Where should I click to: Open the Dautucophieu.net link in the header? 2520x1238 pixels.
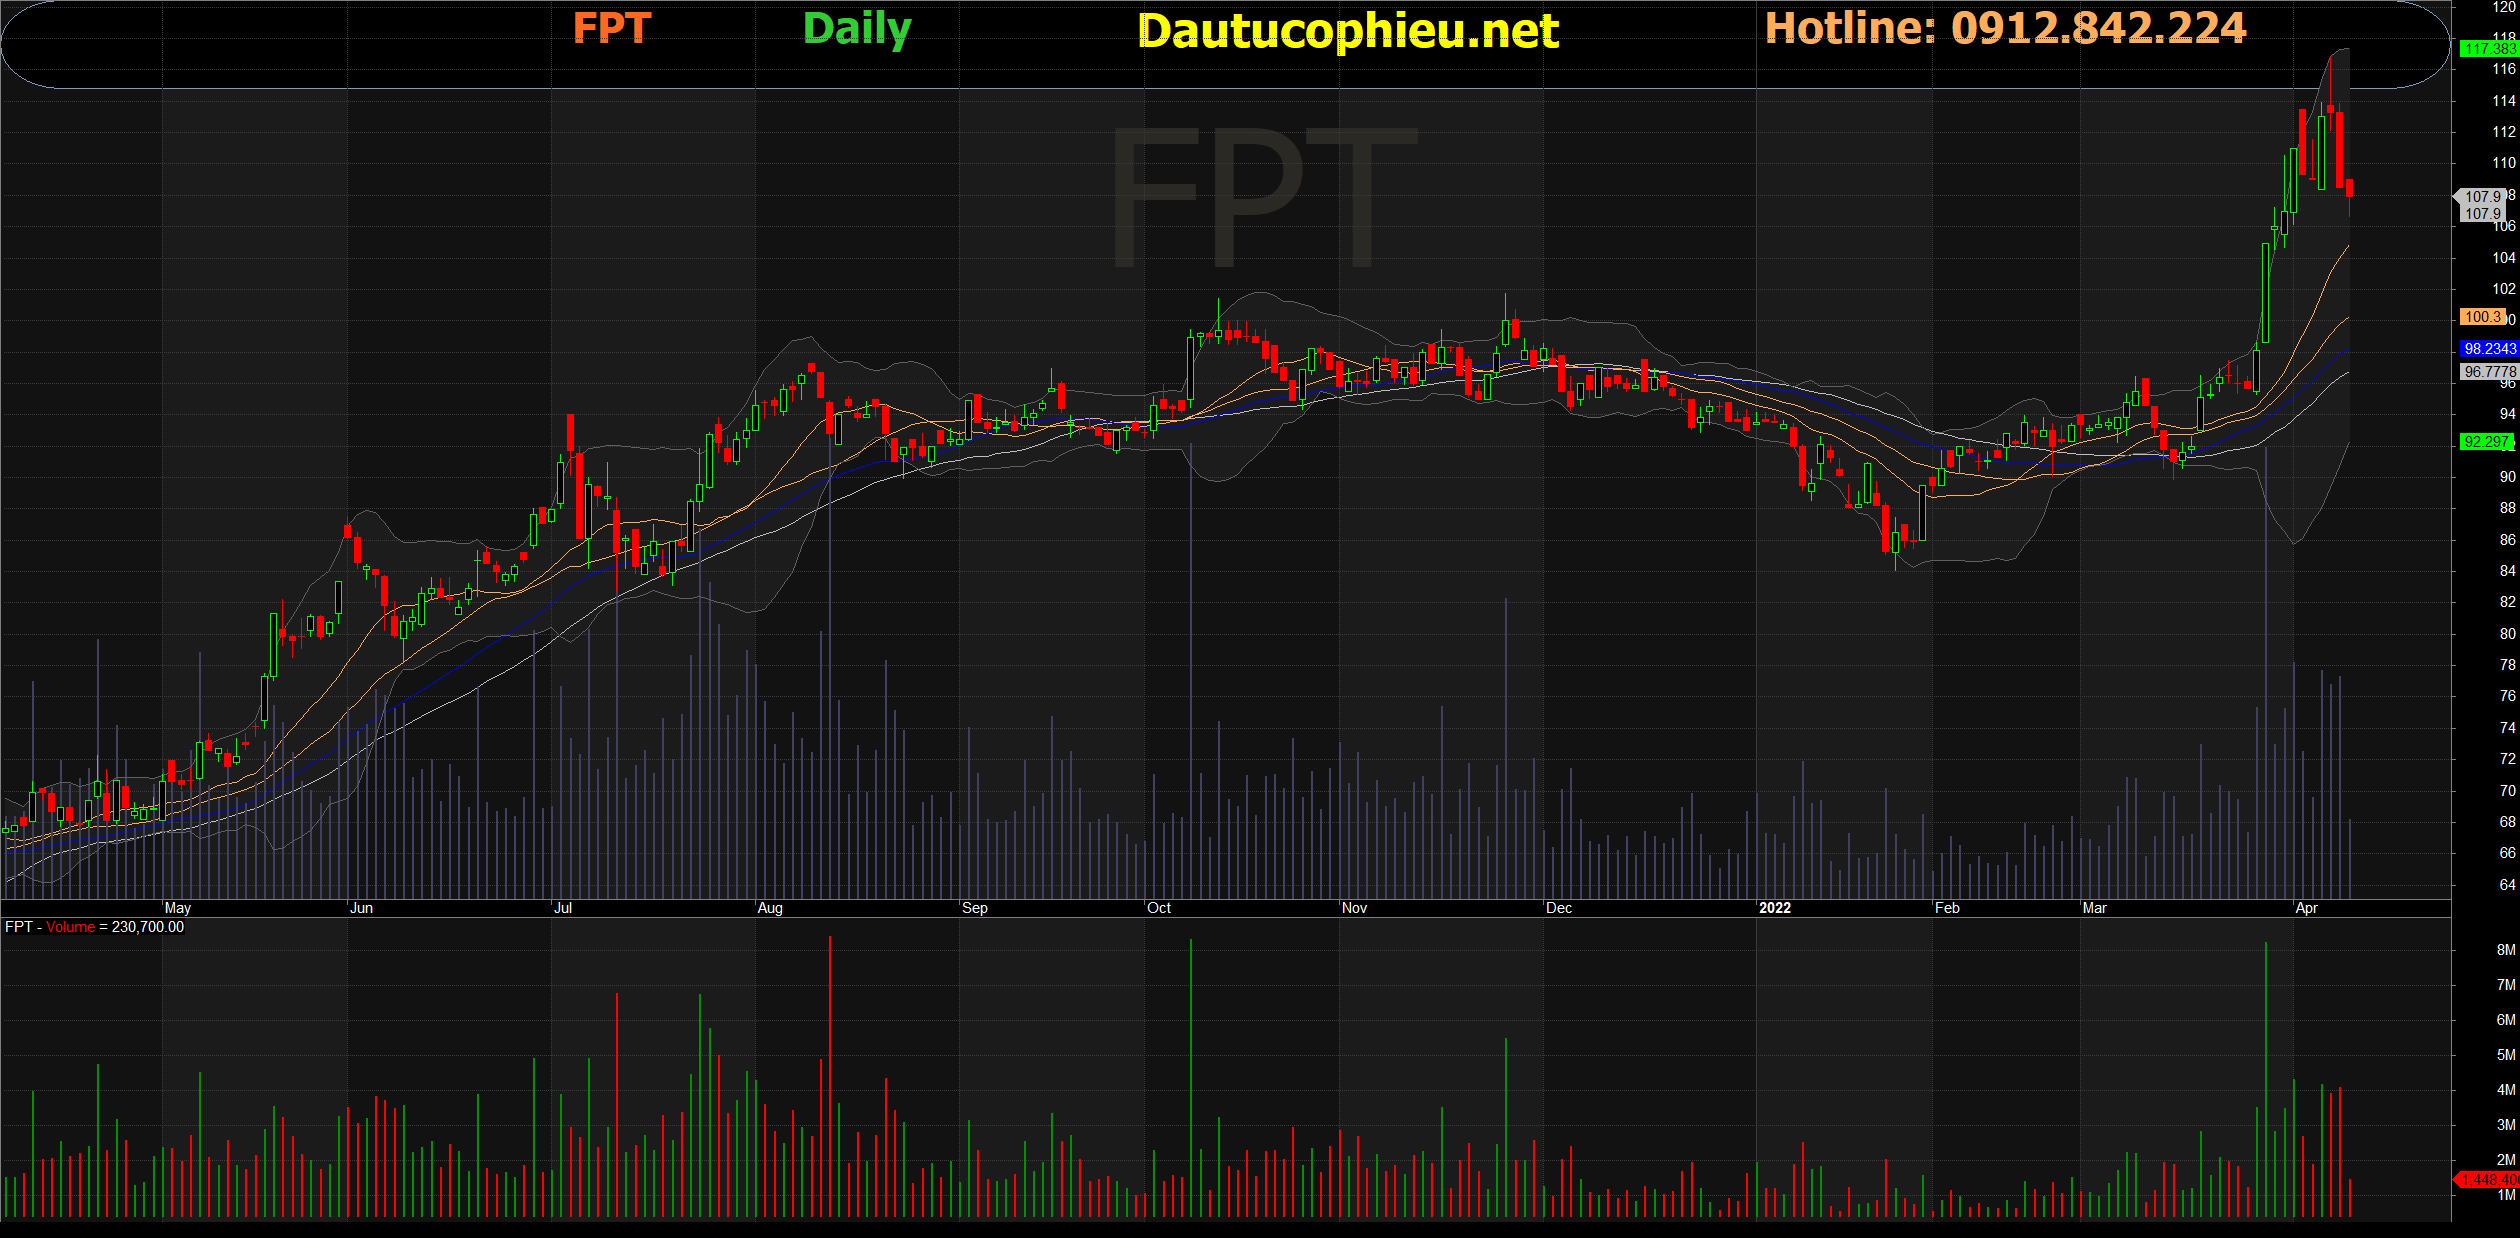click(x=1347, y=31)
